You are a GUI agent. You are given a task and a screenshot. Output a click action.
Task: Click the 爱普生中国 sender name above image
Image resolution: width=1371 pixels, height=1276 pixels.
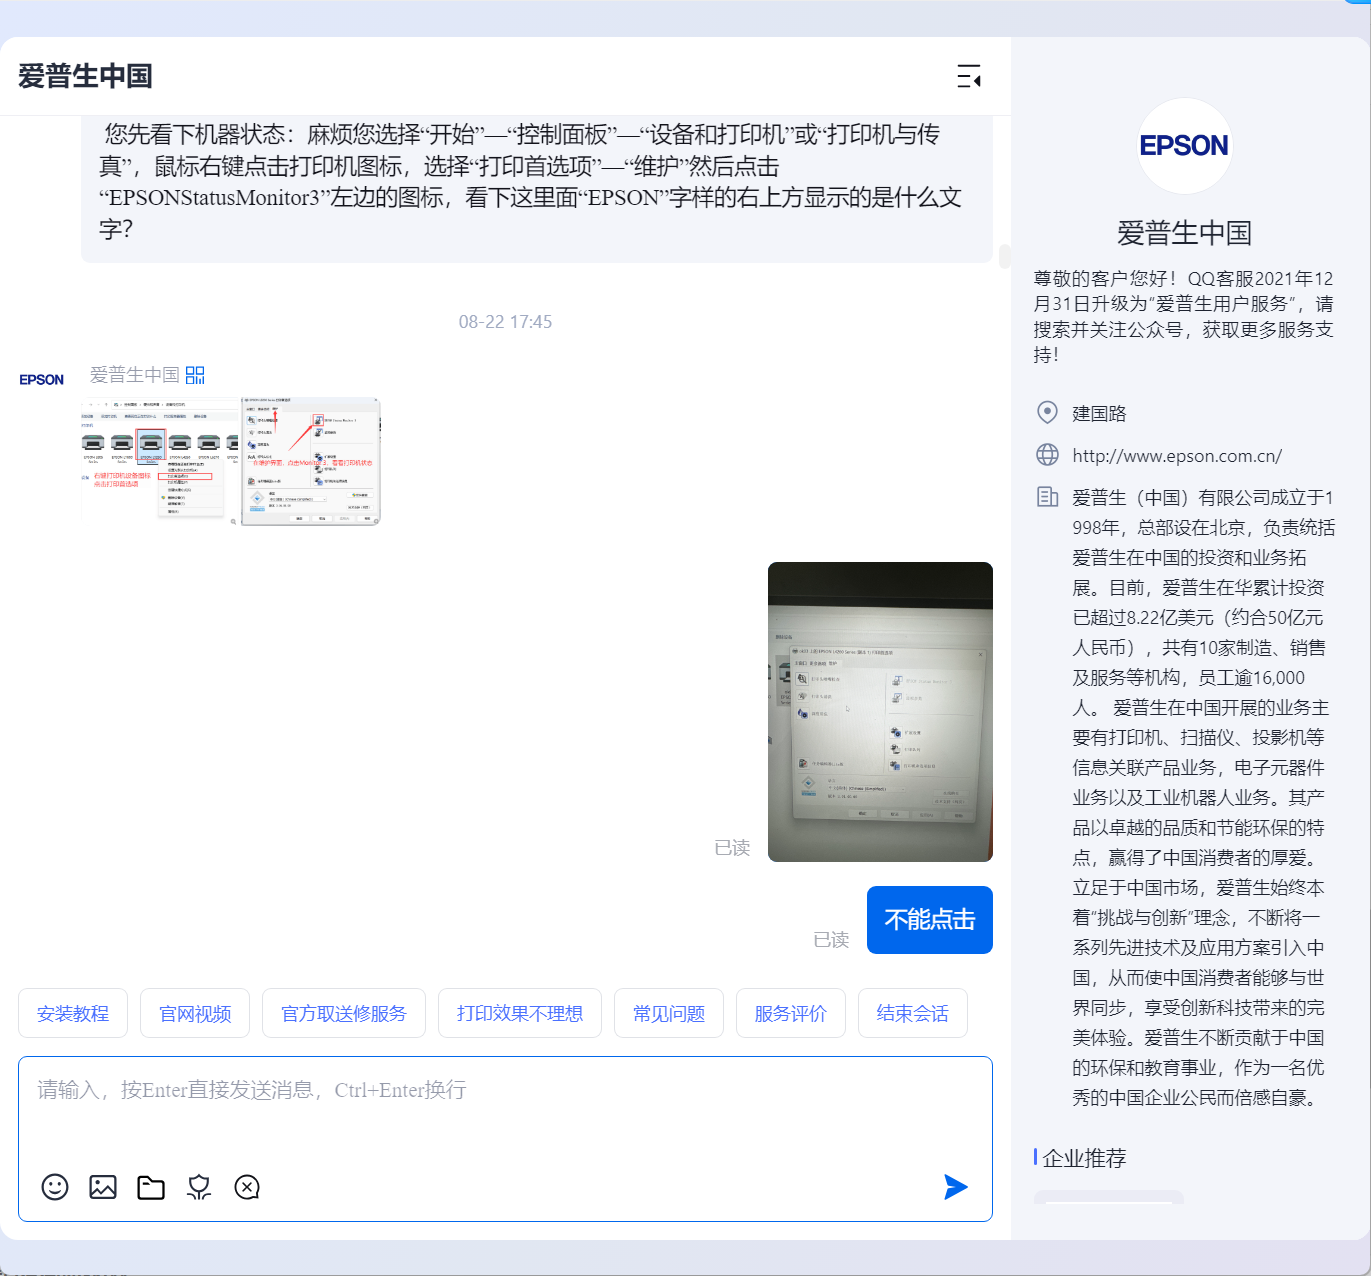tap(135, 375)
